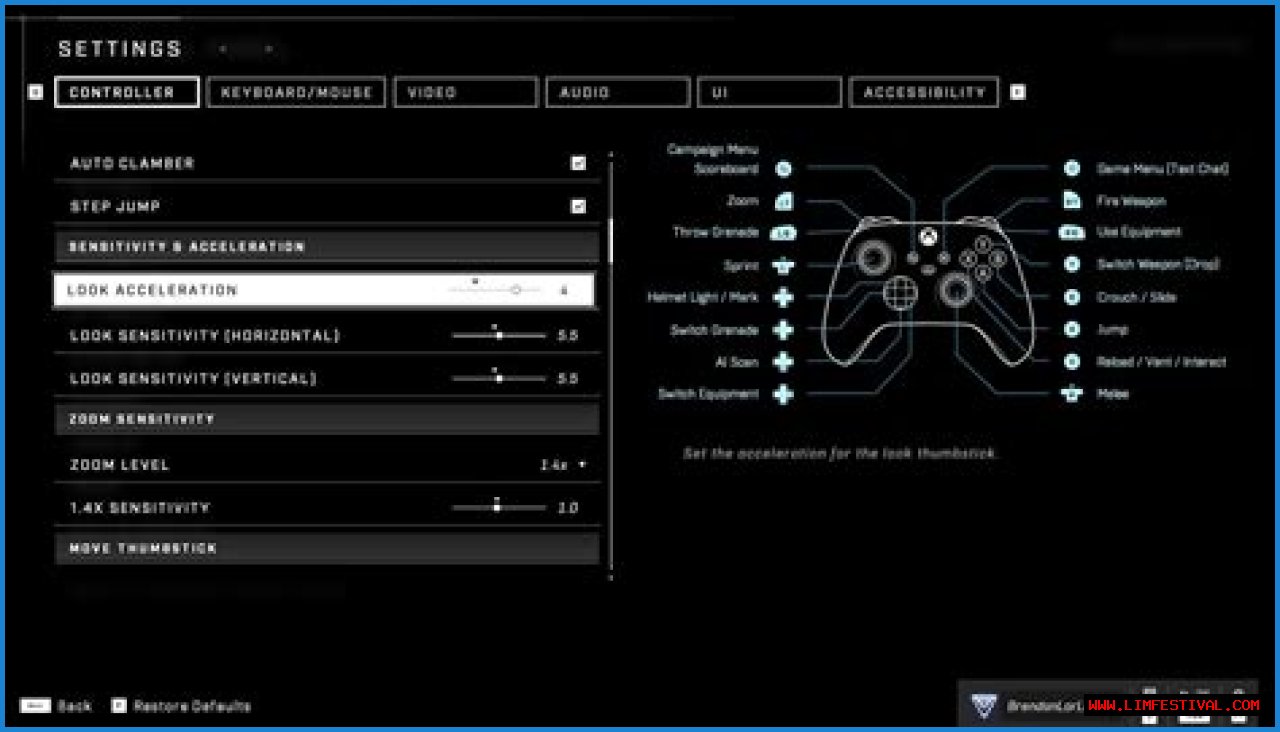Collapse the Sensitivity & Acceleration section
The image size is (1280, 732).
coord(326,247)
